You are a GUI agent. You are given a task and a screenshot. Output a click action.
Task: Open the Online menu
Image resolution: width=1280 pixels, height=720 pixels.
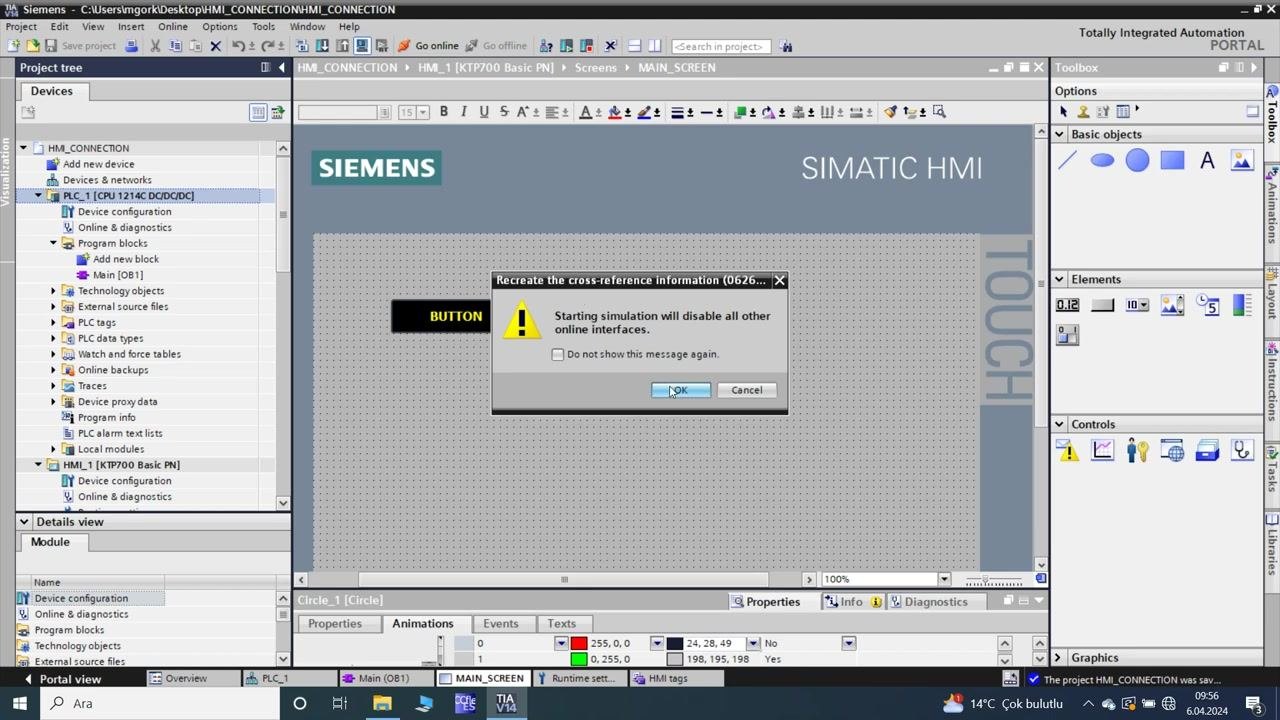tap(172, 27)
